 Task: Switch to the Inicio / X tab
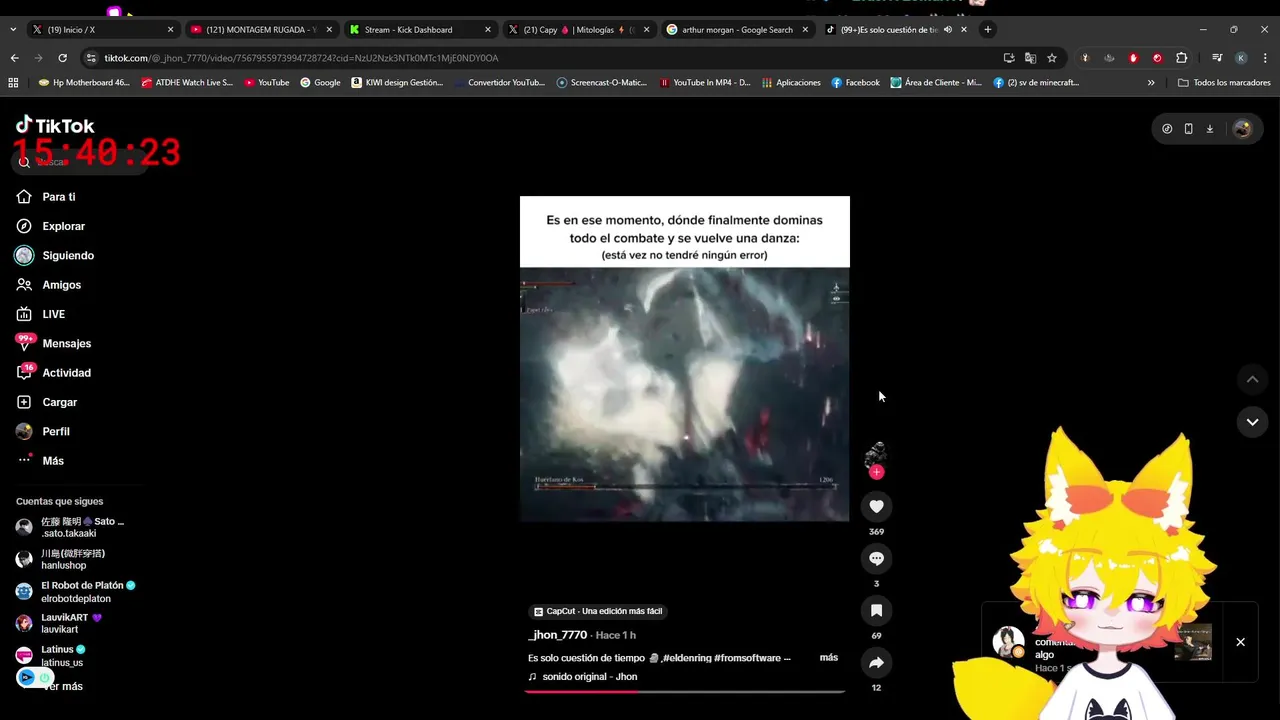101,29
